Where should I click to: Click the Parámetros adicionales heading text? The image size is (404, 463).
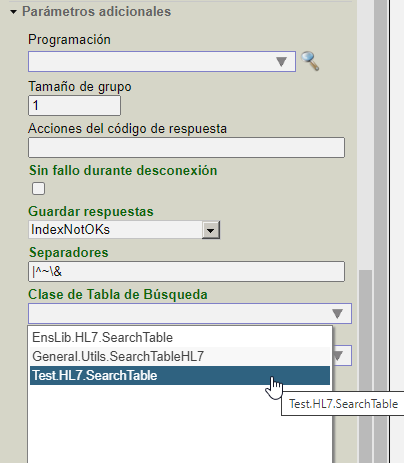click(97, 12)
